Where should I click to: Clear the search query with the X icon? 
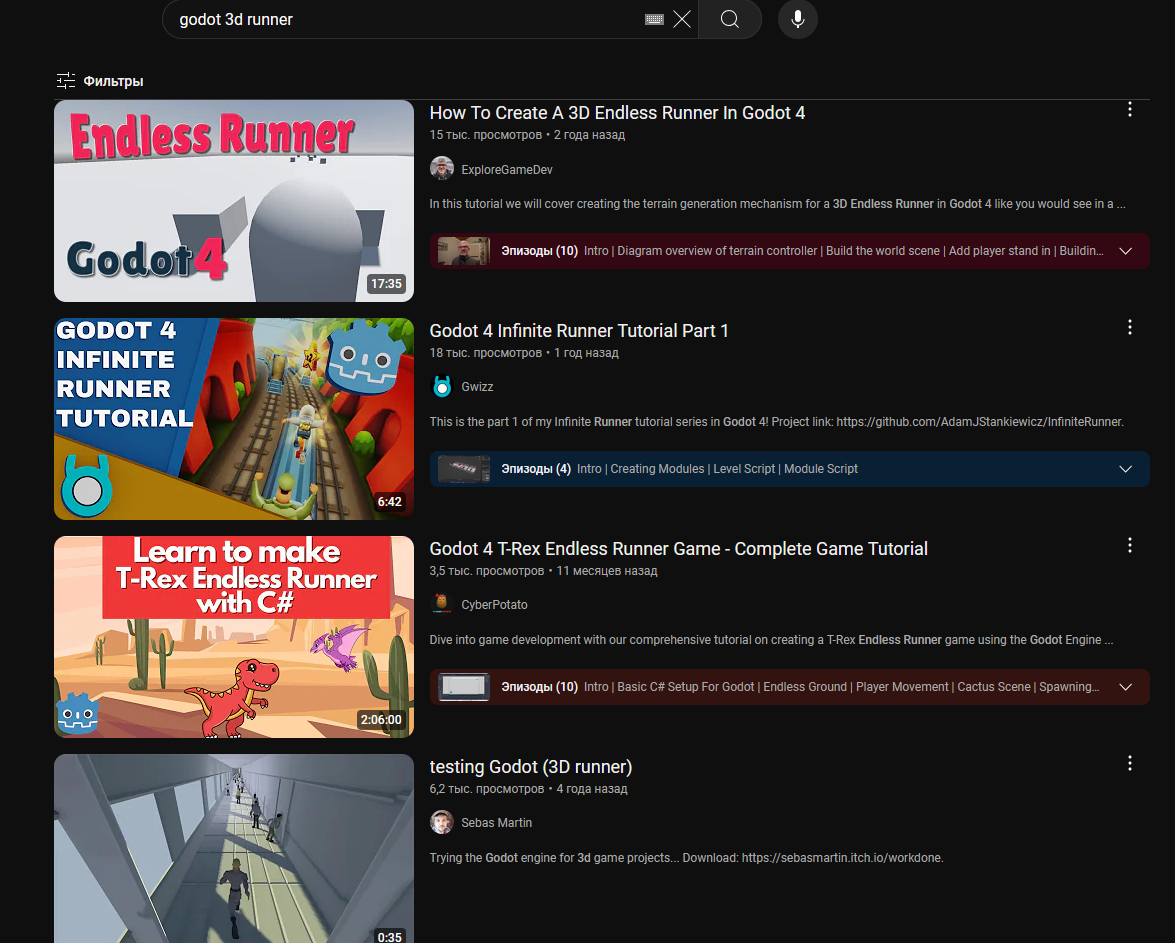point(682,19)
